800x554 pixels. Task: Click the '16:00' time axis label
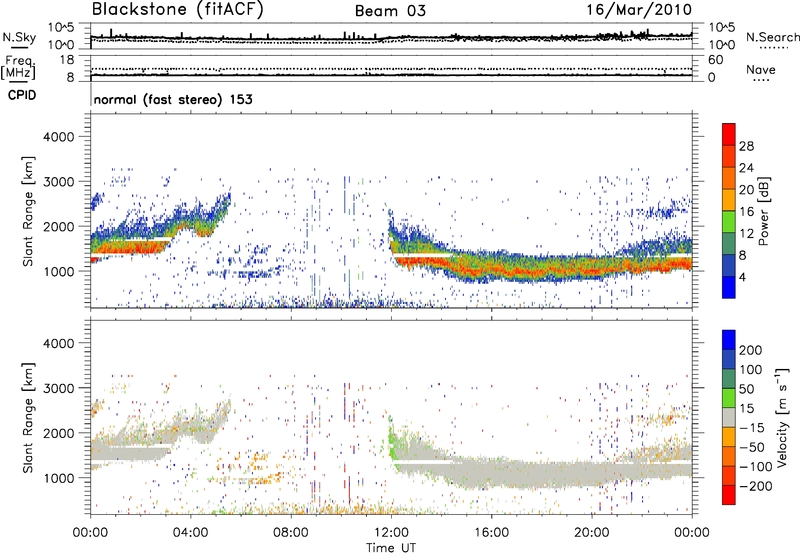491,533
